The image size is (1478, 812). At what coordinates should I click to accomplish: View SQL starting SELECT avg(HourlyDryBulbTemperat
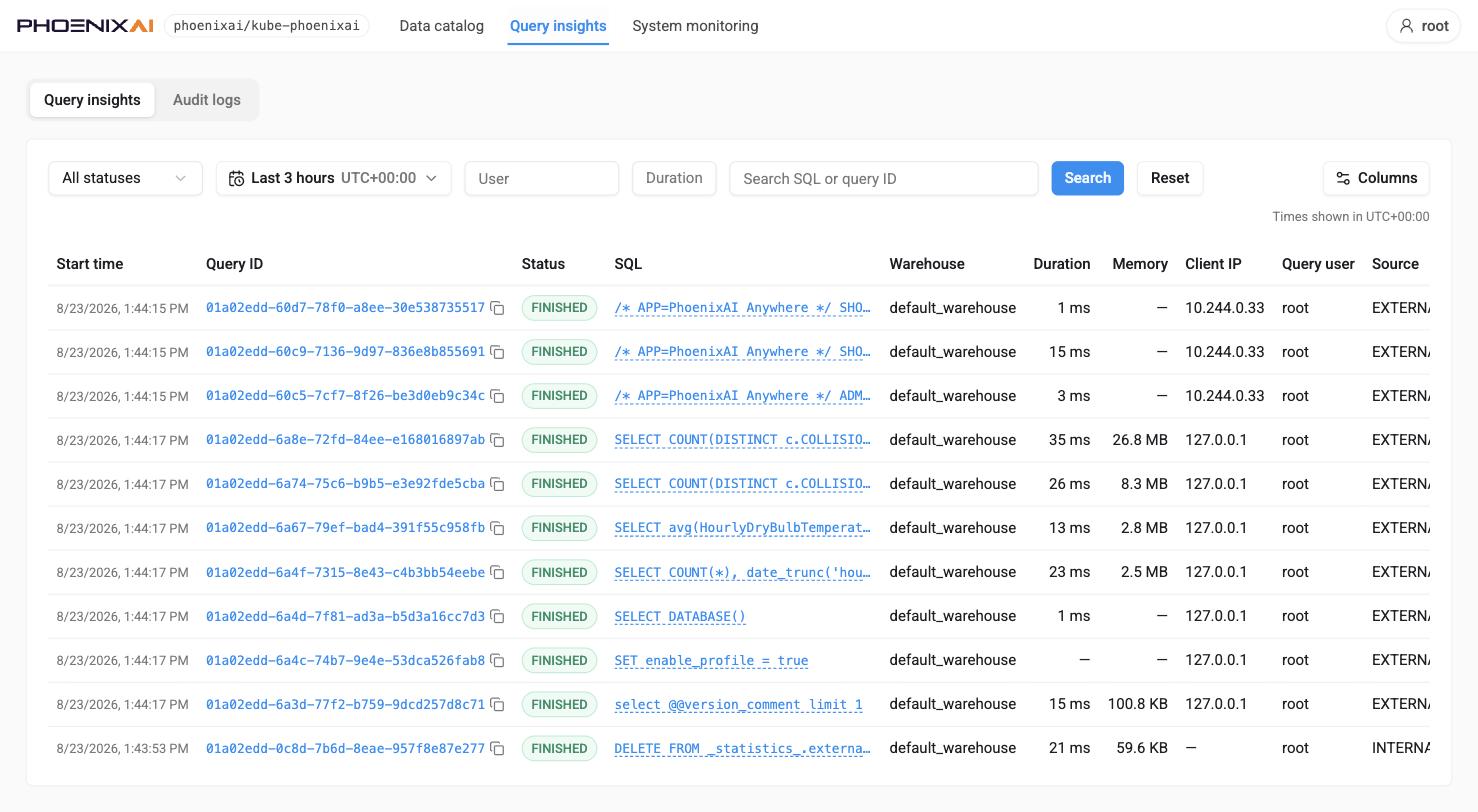click(x=742, y=528)
